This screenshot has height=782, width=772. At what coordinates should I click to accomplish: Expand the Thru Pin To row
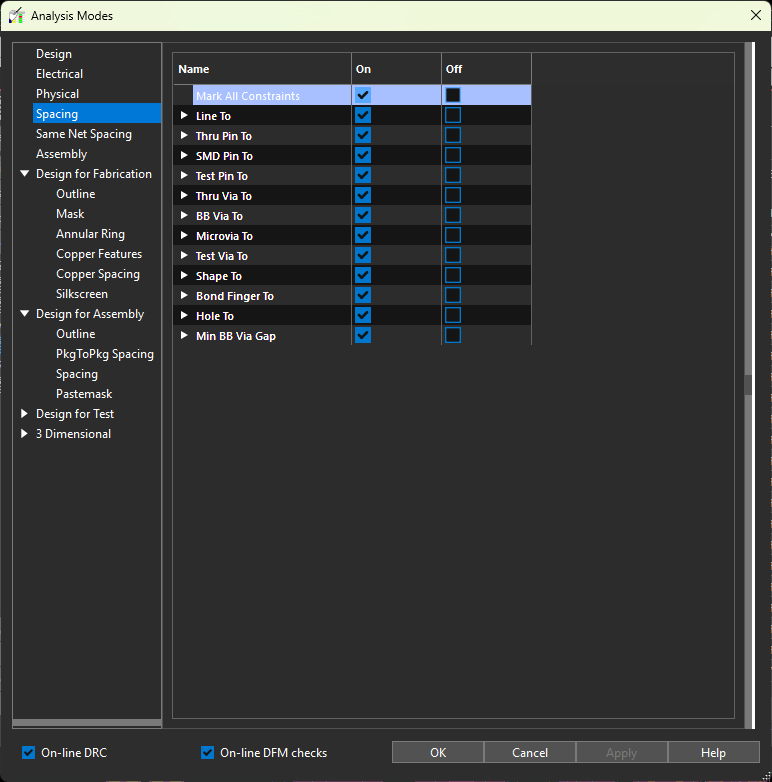184,136
